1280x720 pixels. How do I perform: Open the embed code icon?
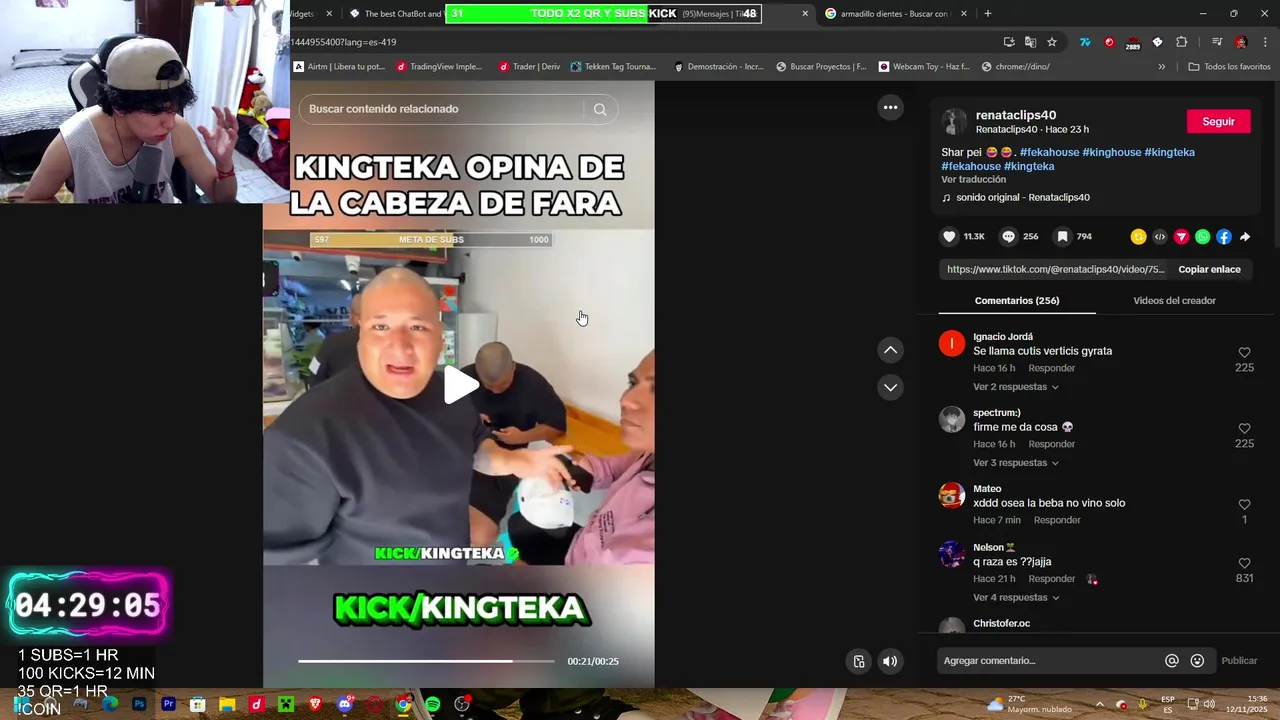point(1160,237)
